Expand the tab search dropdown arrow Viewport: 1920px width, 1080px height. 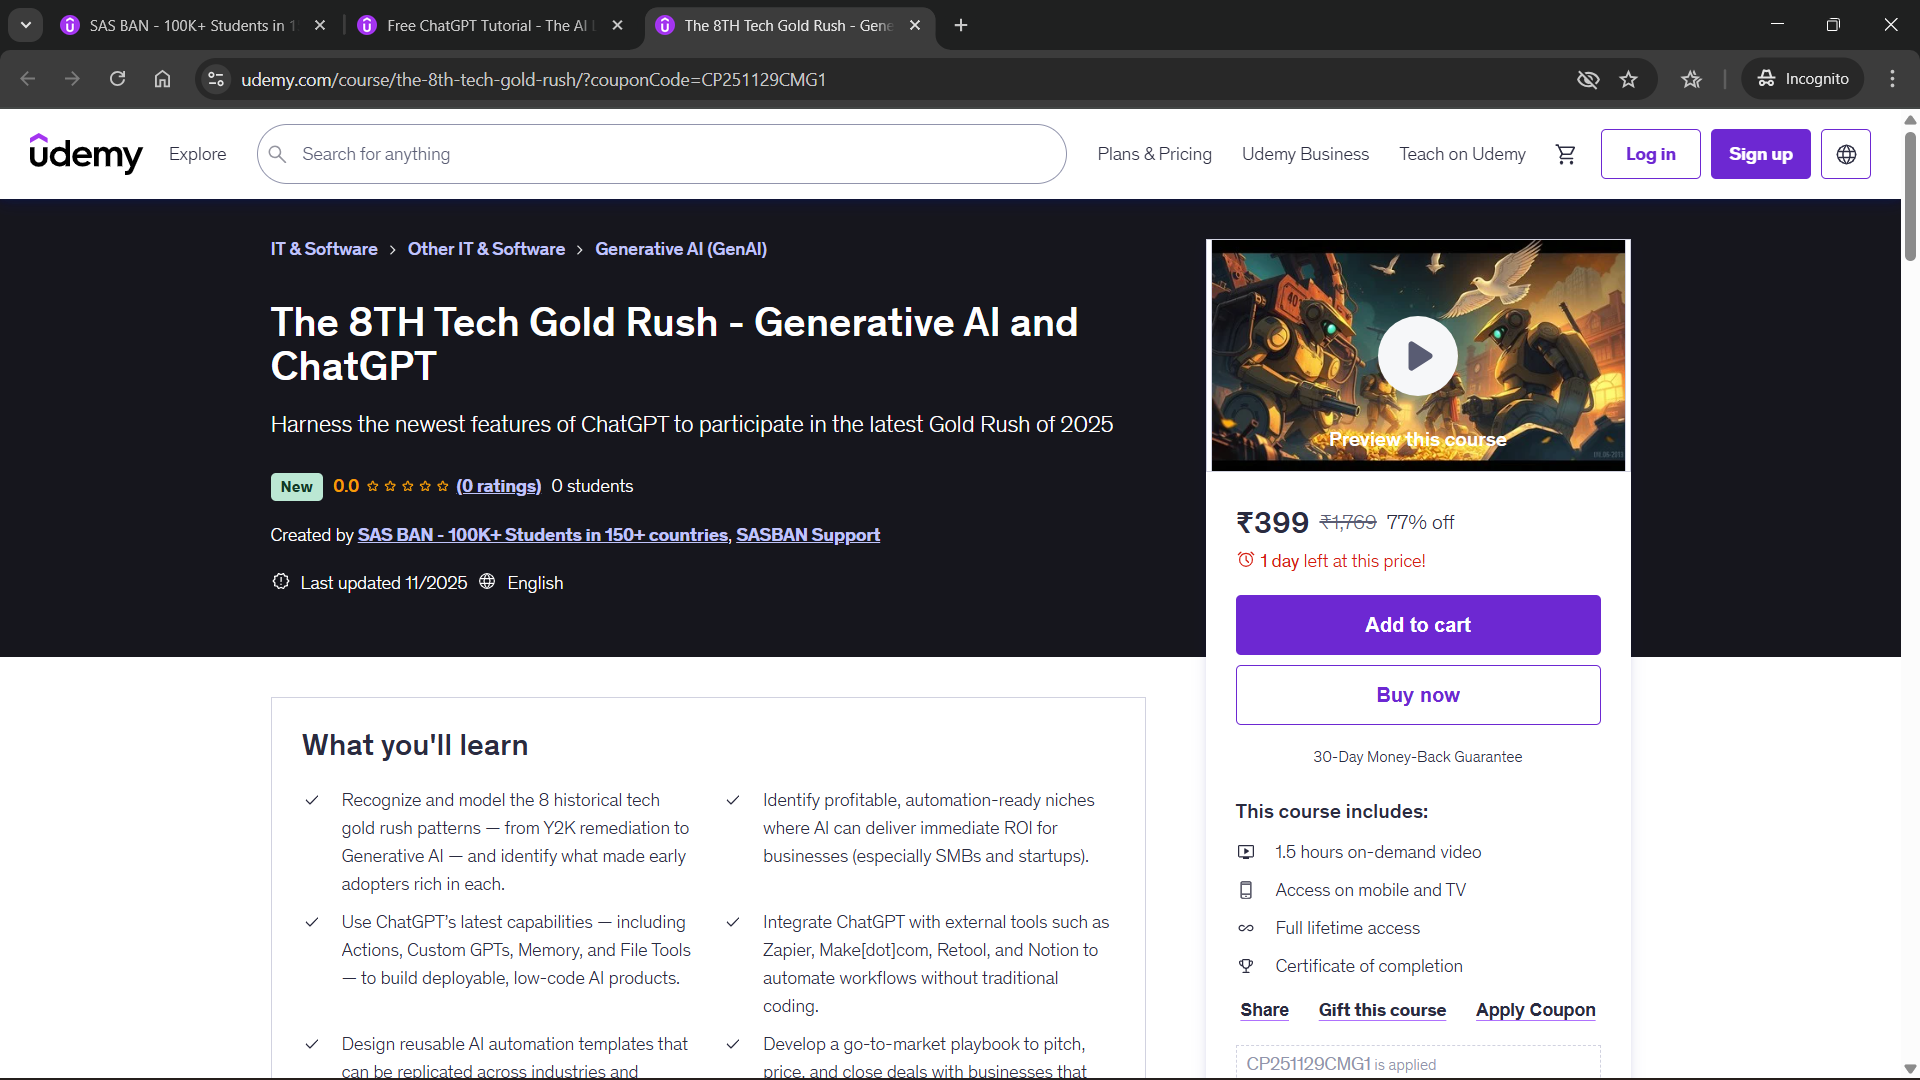[26, 25]
